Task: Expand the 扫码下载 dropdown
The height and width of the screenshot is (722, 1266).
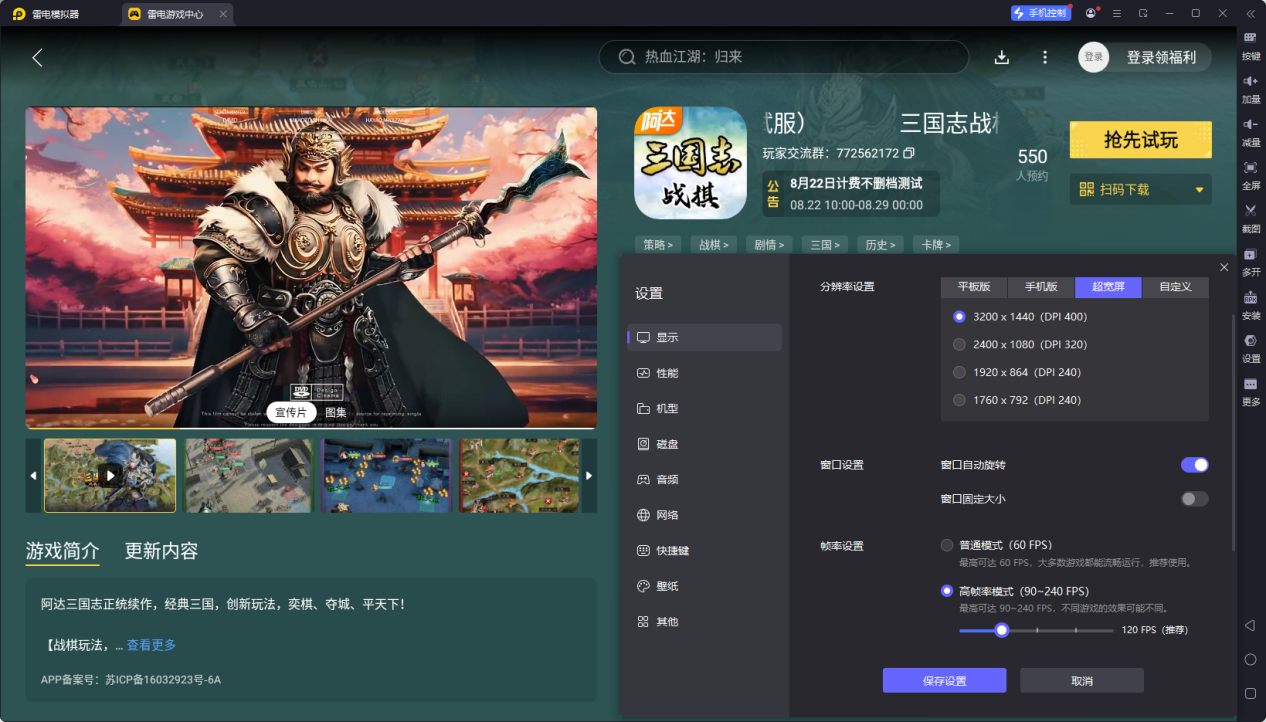Action: pyautogui.click(x=1199, y=190)
